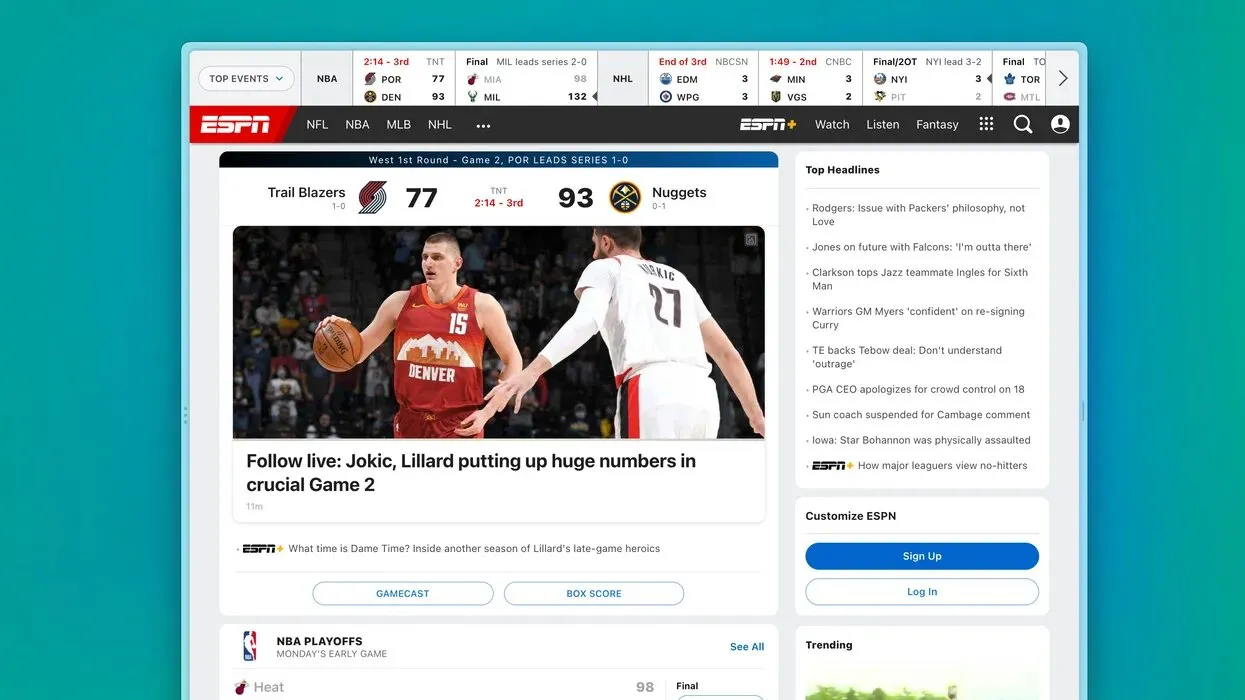Open more sports ellipsis menu

pyautogui.click(x=483, y=126)
